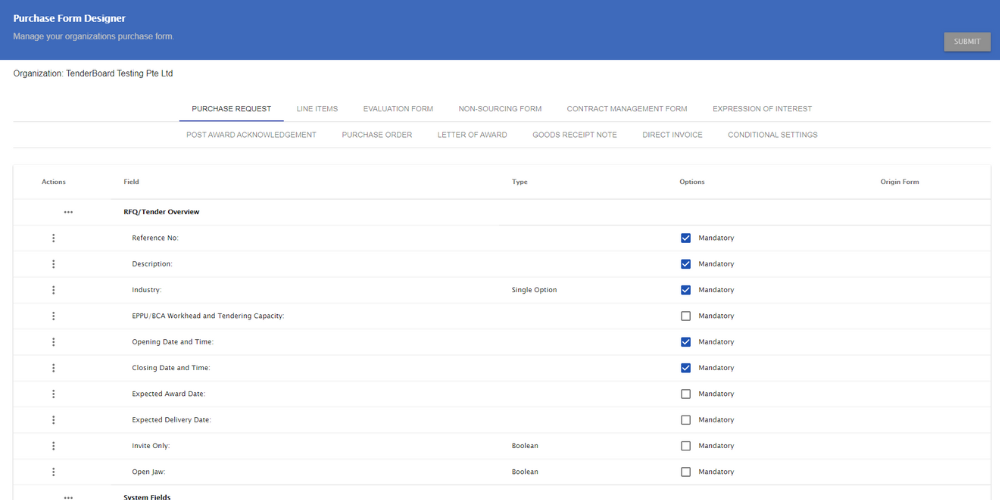This screenshot has height=500, width=1000.
Task: Click the Boolean type of Invite Only
Action: point(525,446)
